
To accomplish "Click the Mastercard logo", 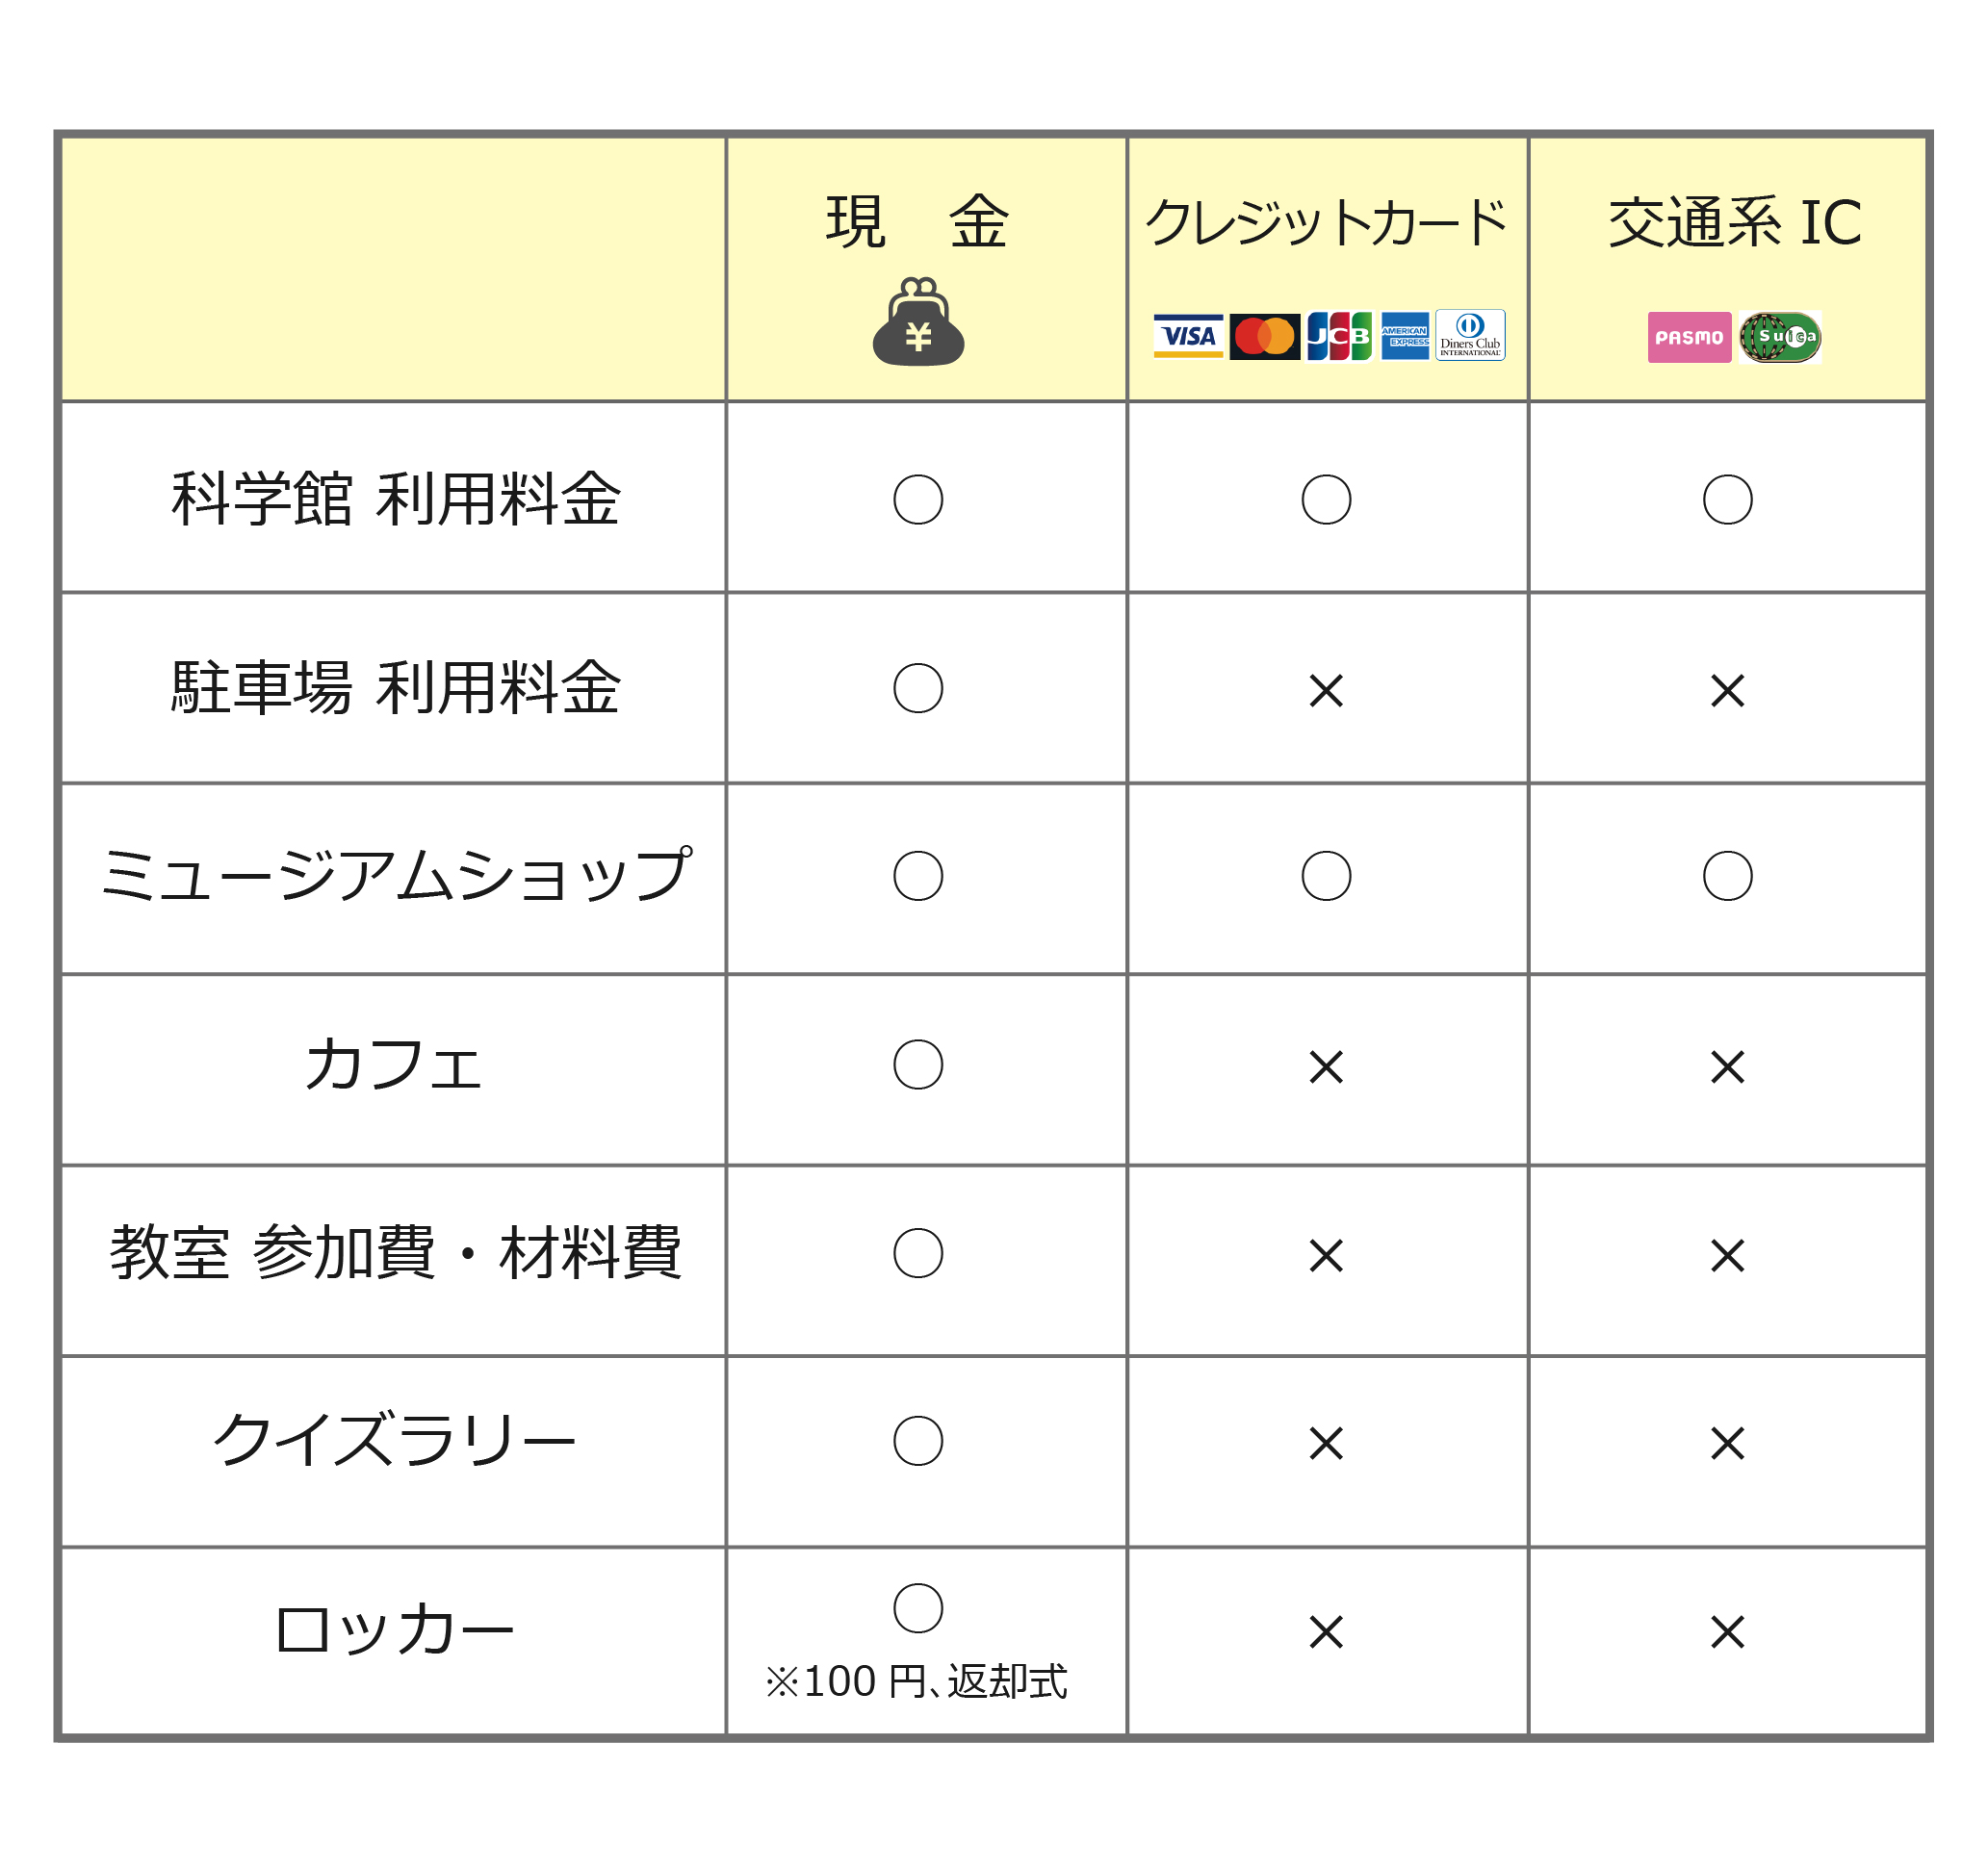I will 1265,336.
